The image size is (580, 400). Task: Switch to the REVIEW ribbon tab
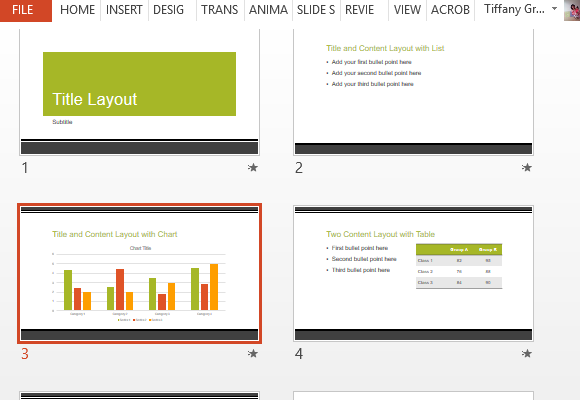[x=360, y=10]
